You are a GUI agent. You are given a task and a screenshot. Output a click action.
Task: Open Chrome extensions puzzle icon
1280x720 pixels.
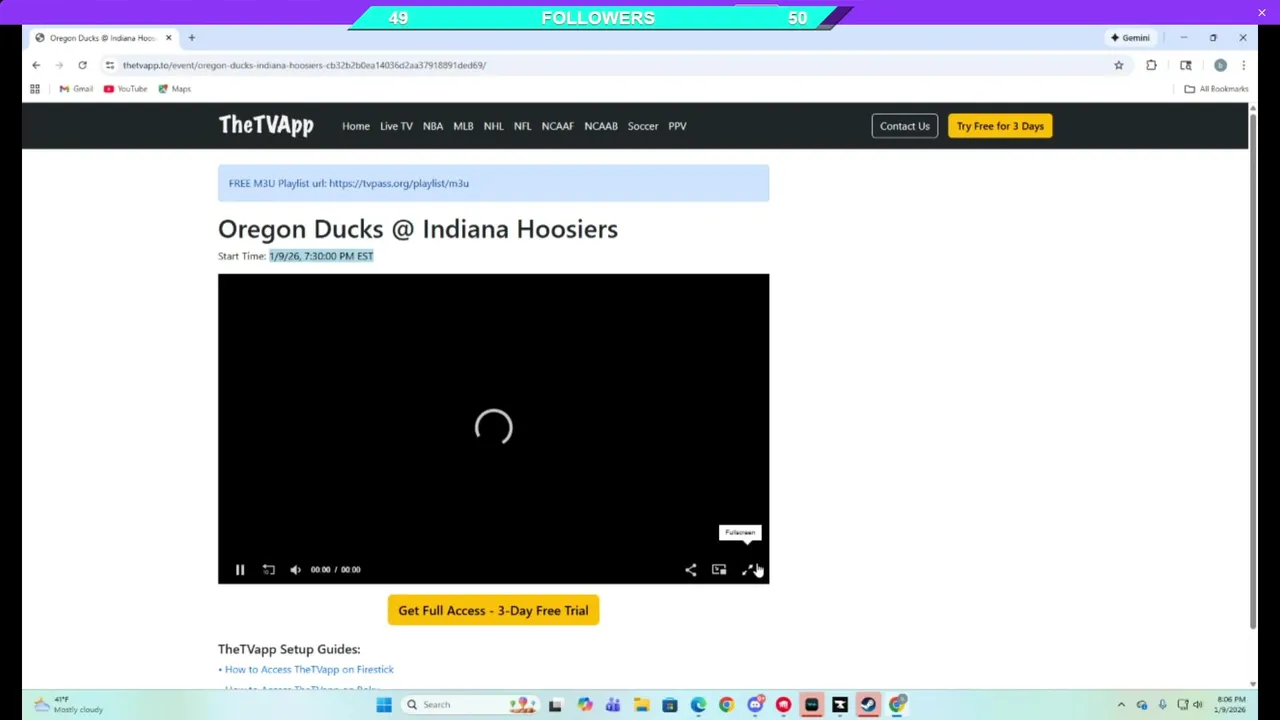1151,65
